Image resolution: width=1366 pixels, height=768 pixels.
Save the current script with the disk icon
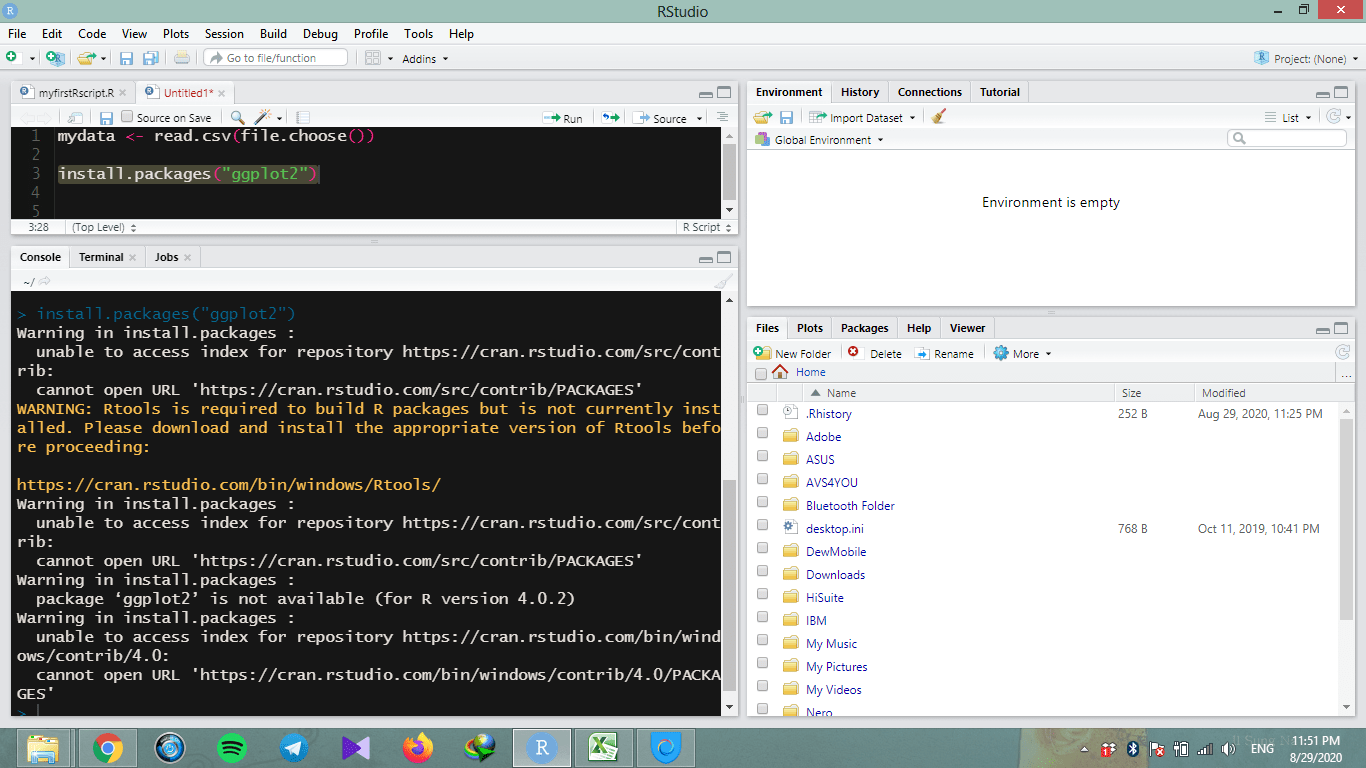click(126, 58)
